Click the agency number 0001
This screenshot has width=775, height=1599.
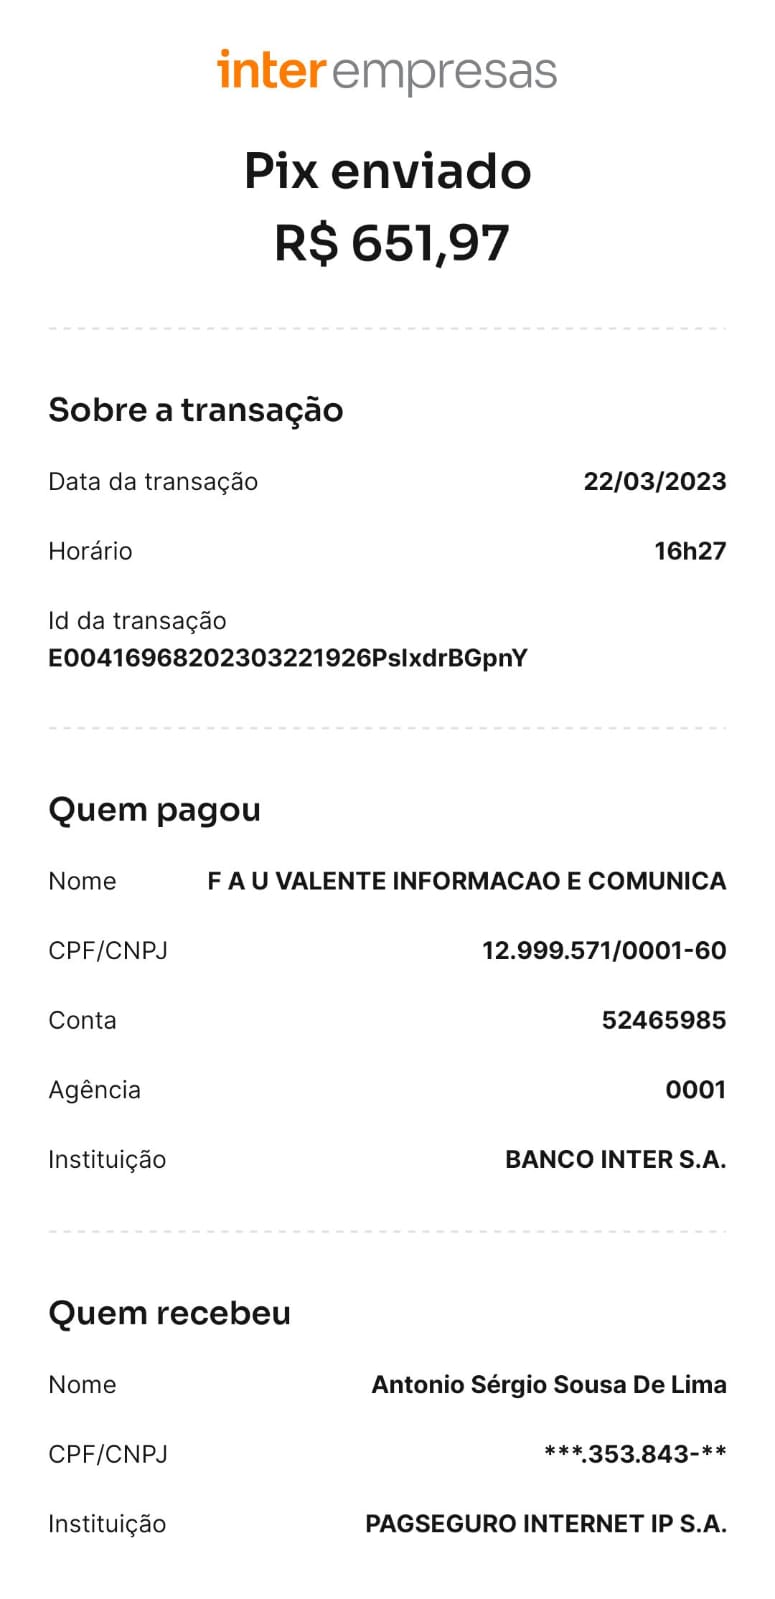[x=695, y=1090]
